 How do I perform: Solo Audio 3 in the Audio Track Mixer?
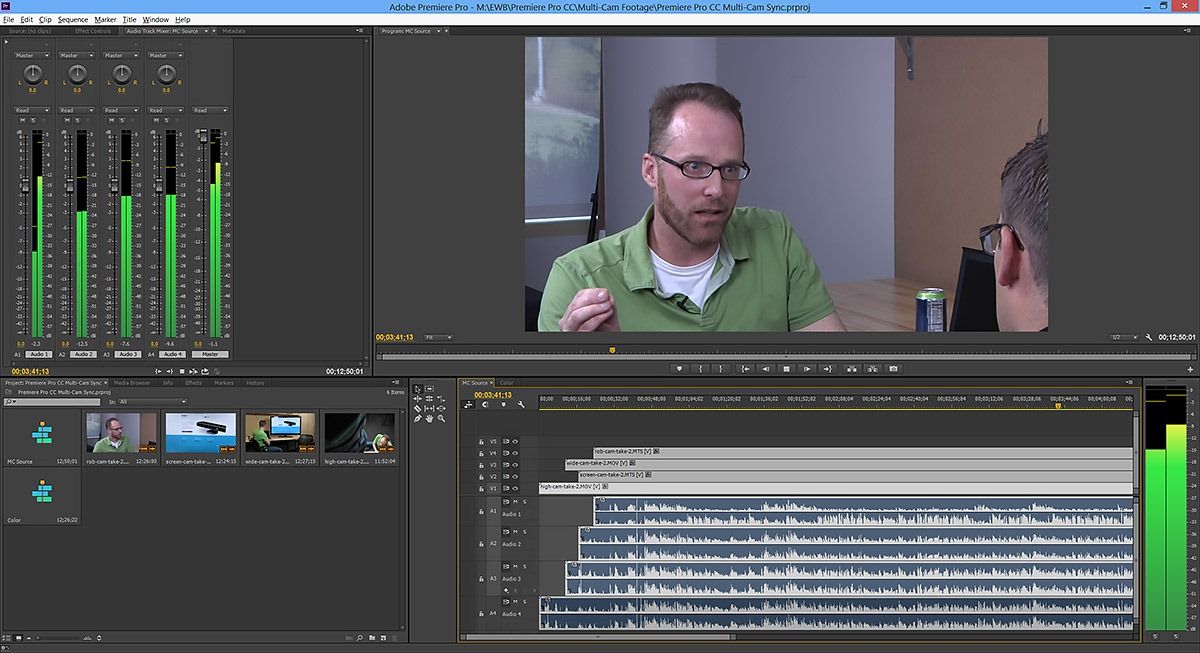(122, 120)
